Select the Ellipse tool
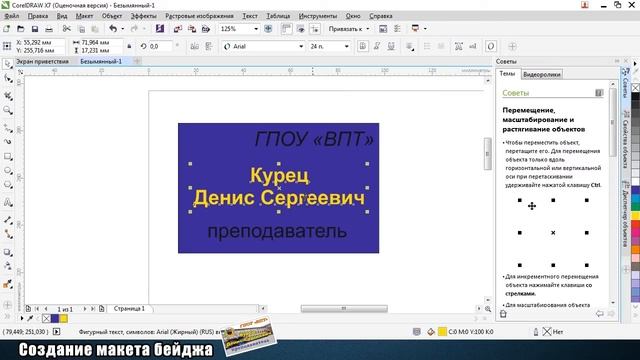 tap(8, 171)
